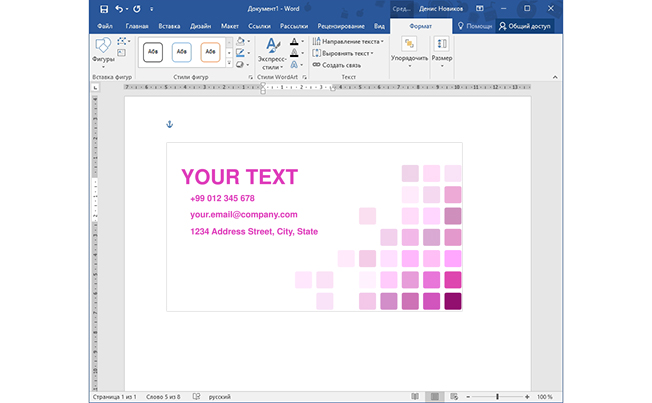Switch to the Главная tab
Viewport: 652px width, 403px height.
[137, 26]
